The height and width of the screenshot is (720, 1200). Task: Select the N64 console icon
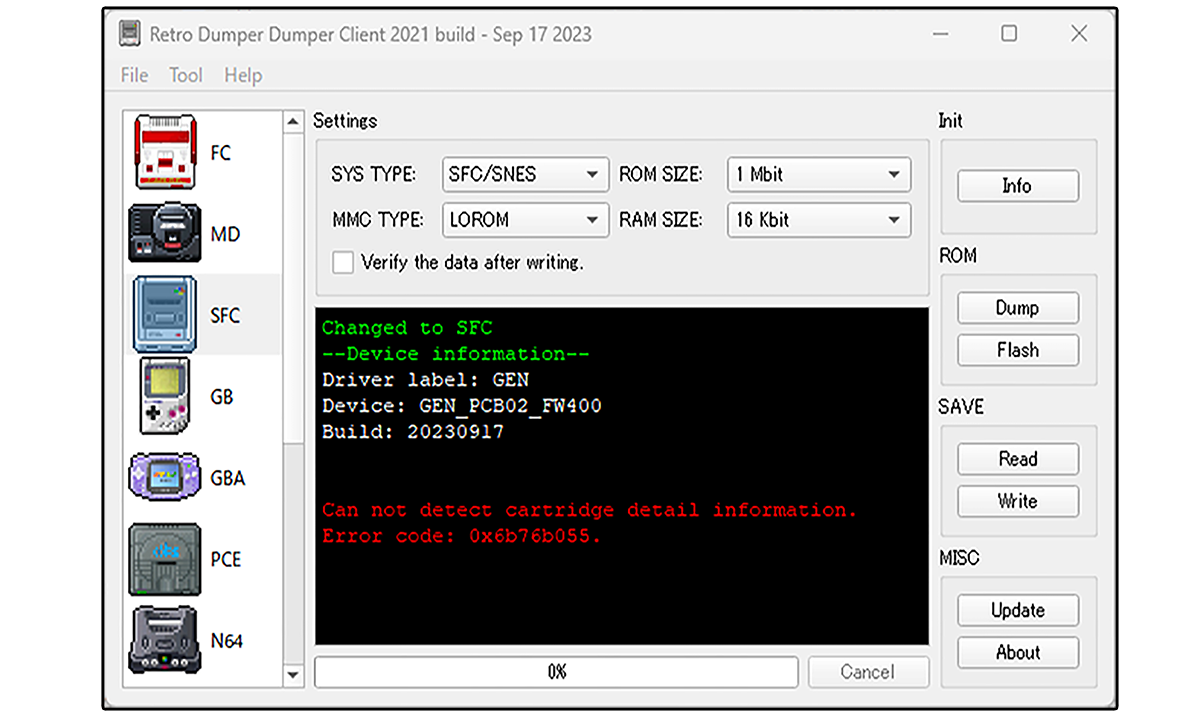tap(165, 640)
